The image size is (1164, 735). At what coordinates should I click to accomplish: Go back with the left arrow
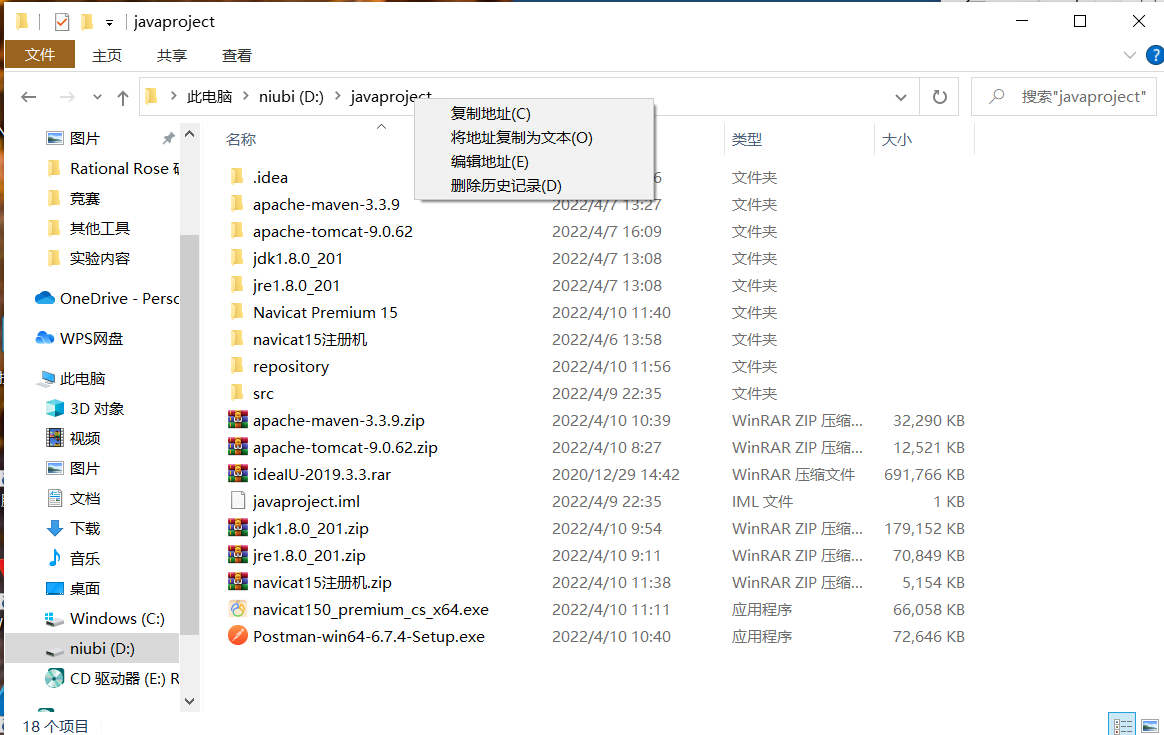click(x=29, y=97)
